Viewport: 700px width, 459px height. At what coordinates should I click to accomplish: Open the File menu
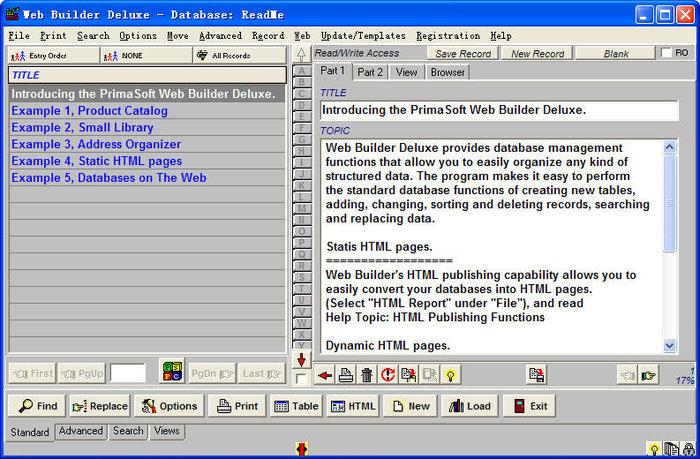coord(19,36)
